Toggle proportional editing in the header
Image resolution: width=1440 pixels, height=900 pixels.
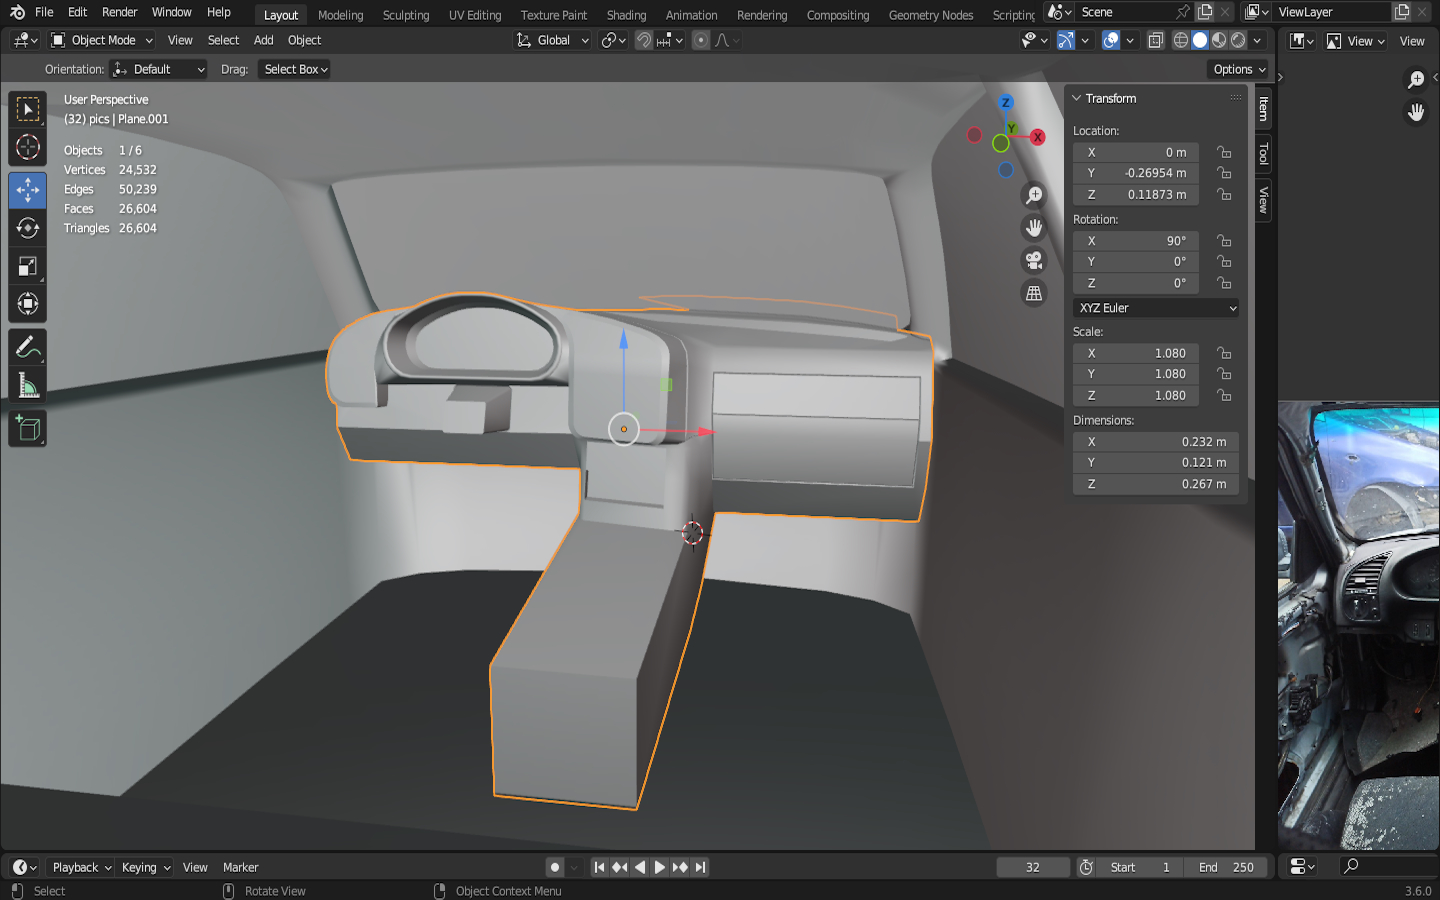click(x=701, y=40)
